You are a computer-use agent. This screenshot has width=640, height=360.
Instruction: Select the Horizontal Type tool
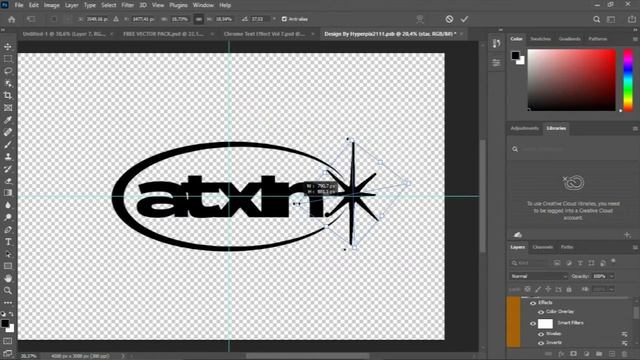[x=8, y=242]
